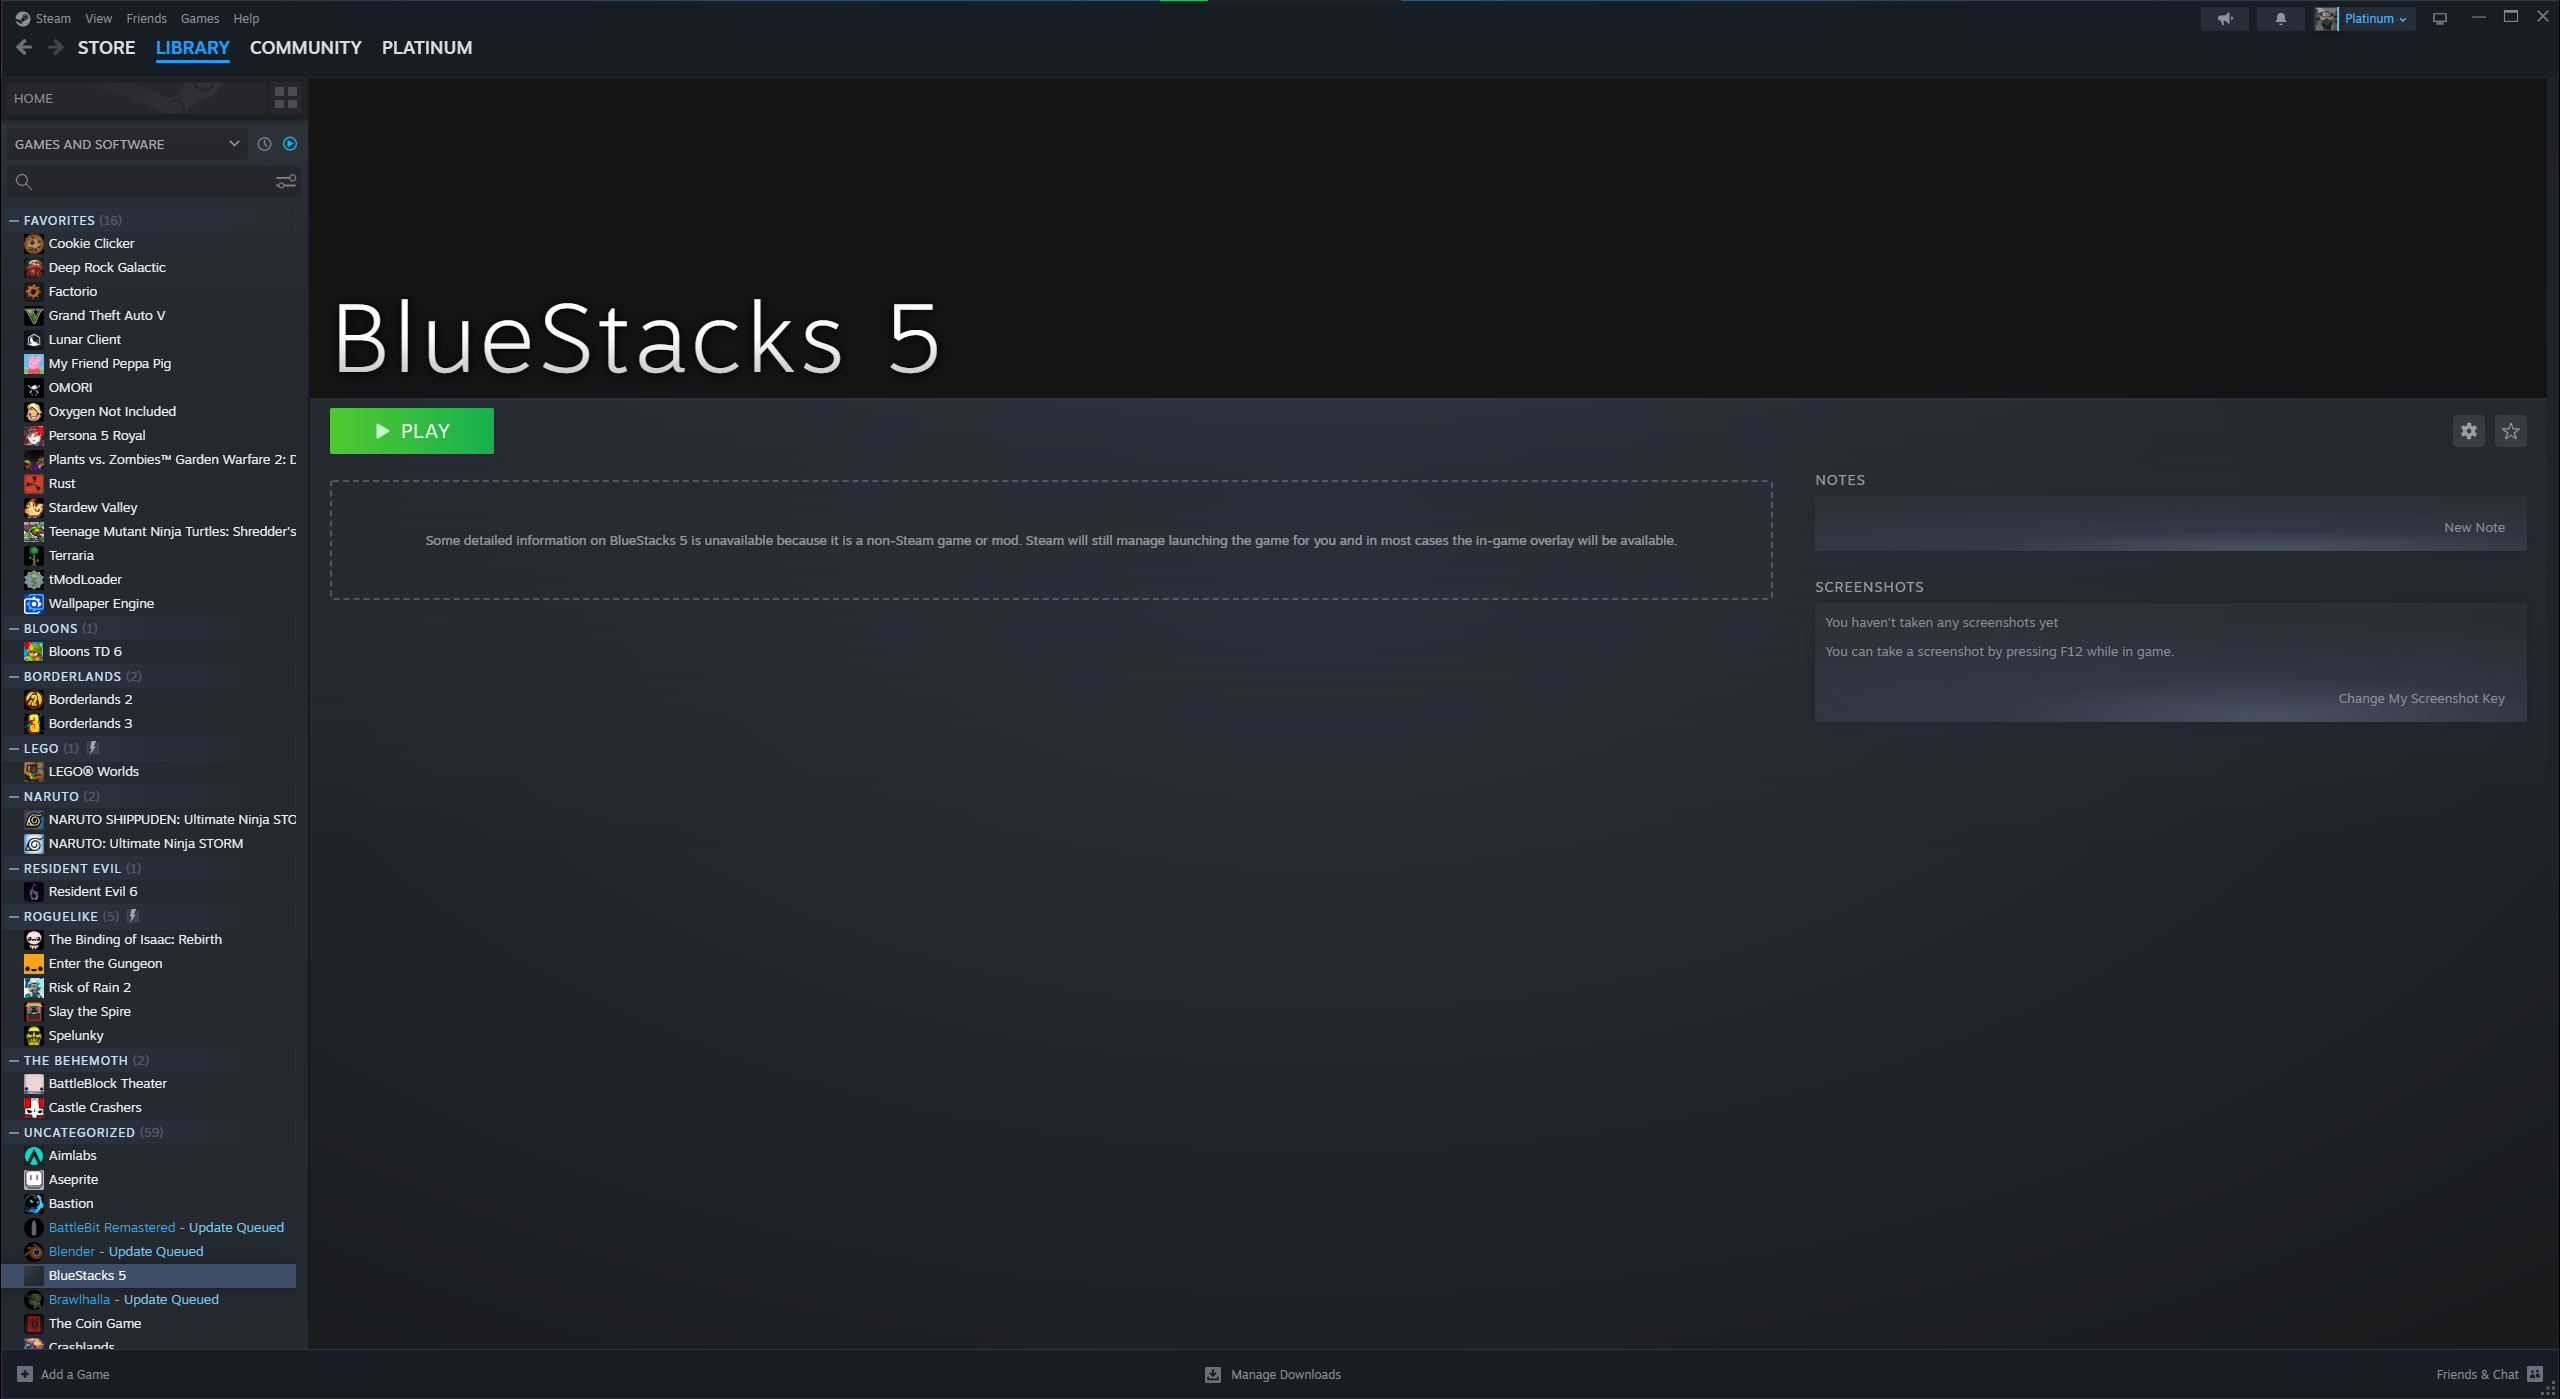Click the recent activity clock icon
The width and height of the screenshot is (2560, 1399).
click(x=264, y=144)
